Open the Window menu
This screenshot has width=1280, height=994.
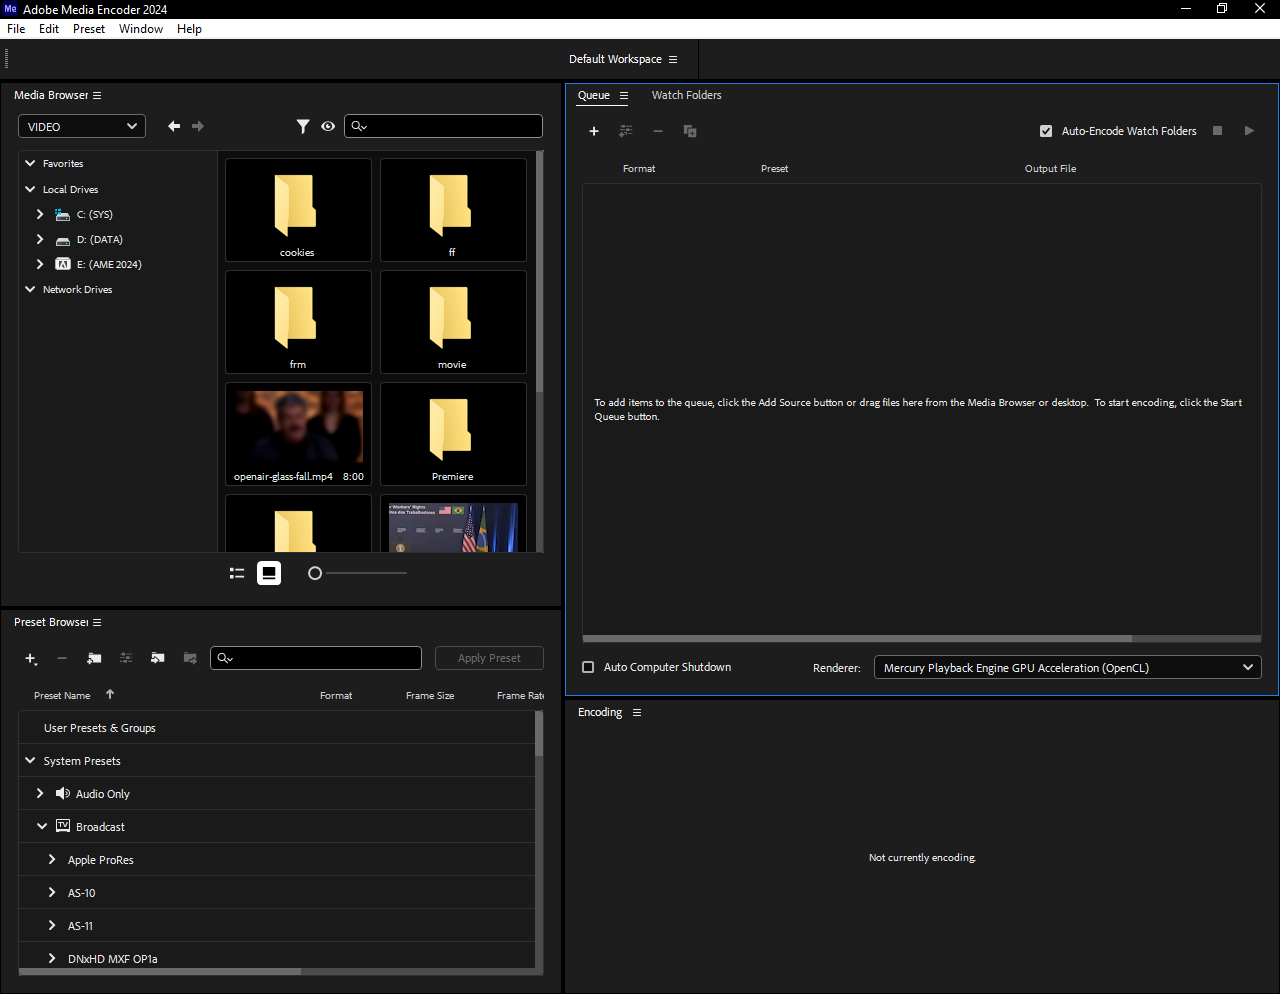coord(141,29)
